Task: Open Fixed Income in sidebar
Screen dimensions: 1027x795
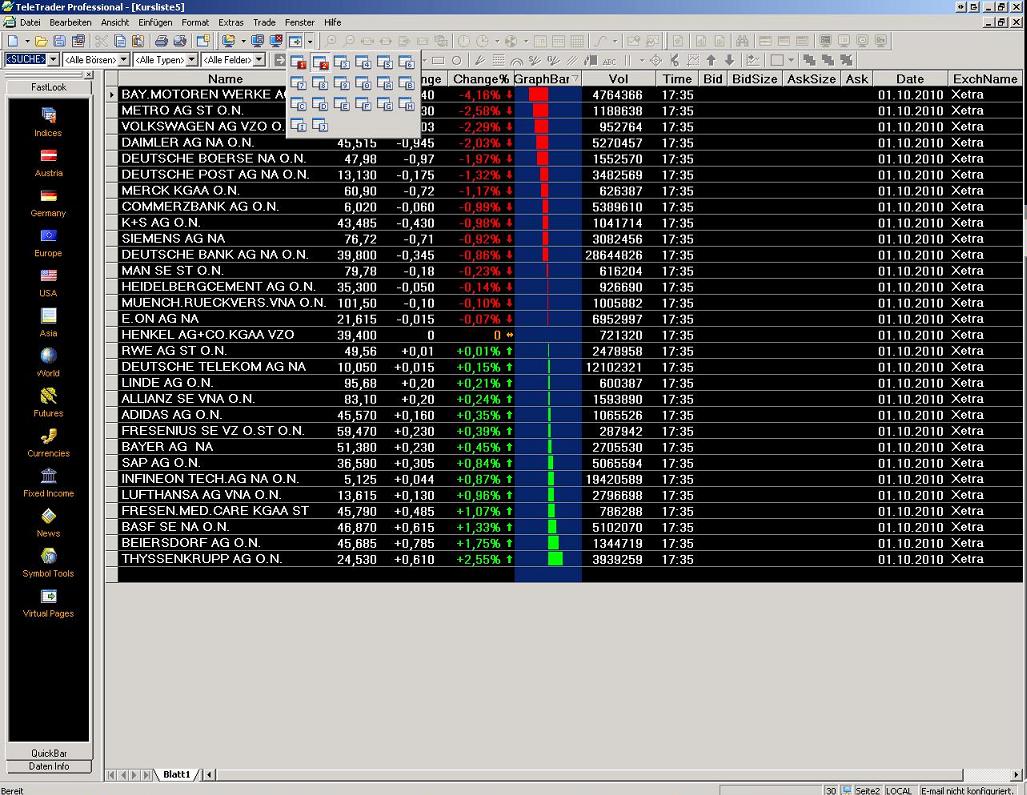Action: (48, 475)
